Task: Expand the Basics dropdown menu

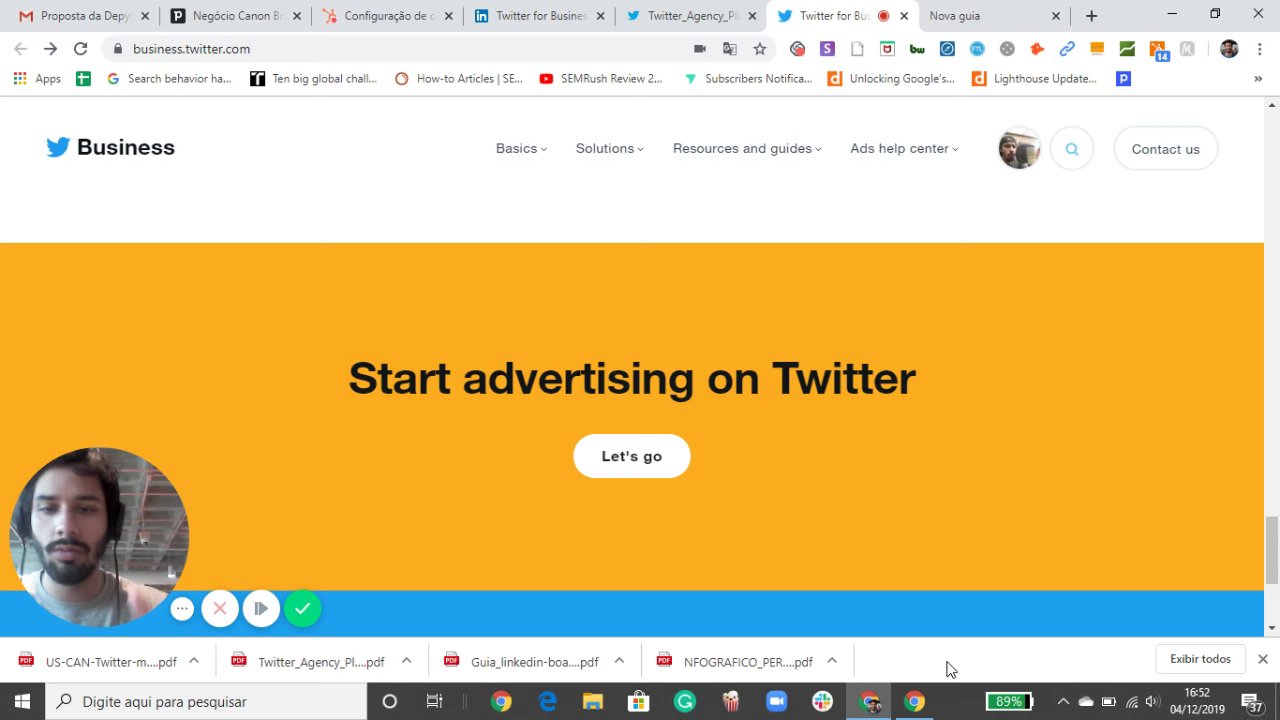Action: (x=521, y=148)
